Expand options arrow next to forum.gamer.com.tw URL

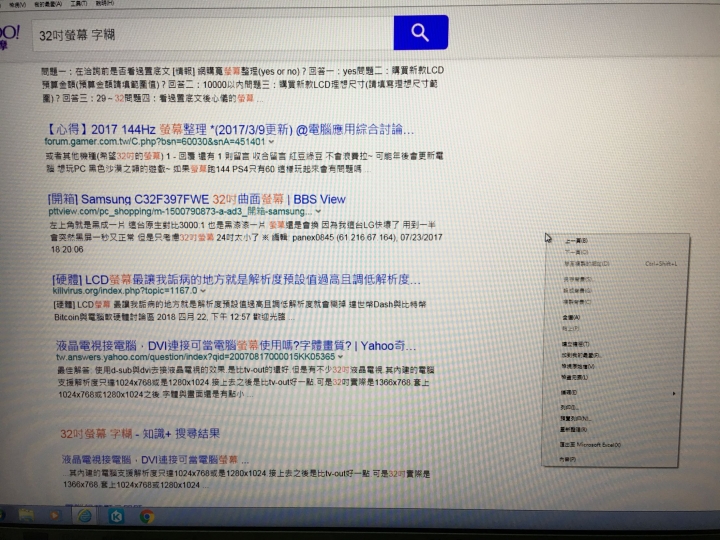coord(271,142)
